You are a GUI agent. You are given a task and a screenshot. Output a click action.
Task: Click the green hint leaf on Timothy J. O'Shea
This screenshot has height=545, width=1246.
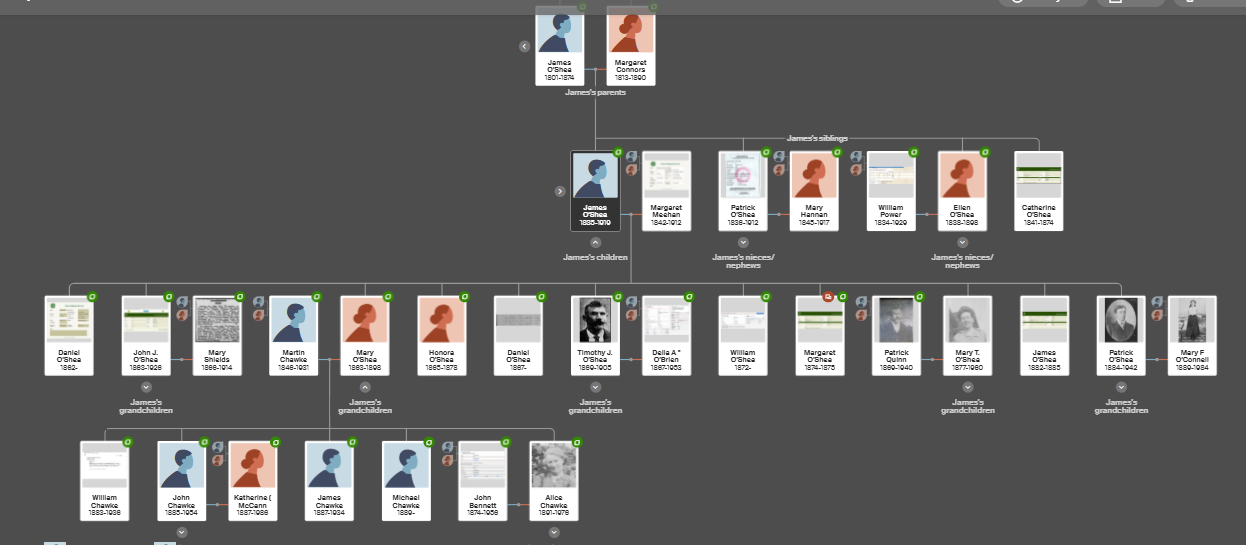(x=618, y=297)
